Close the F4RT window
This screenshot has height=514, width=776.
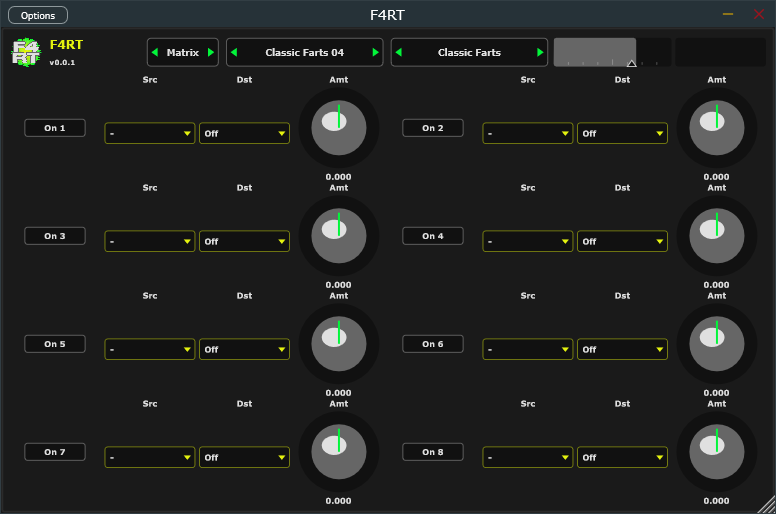click(x=759, y=14)
